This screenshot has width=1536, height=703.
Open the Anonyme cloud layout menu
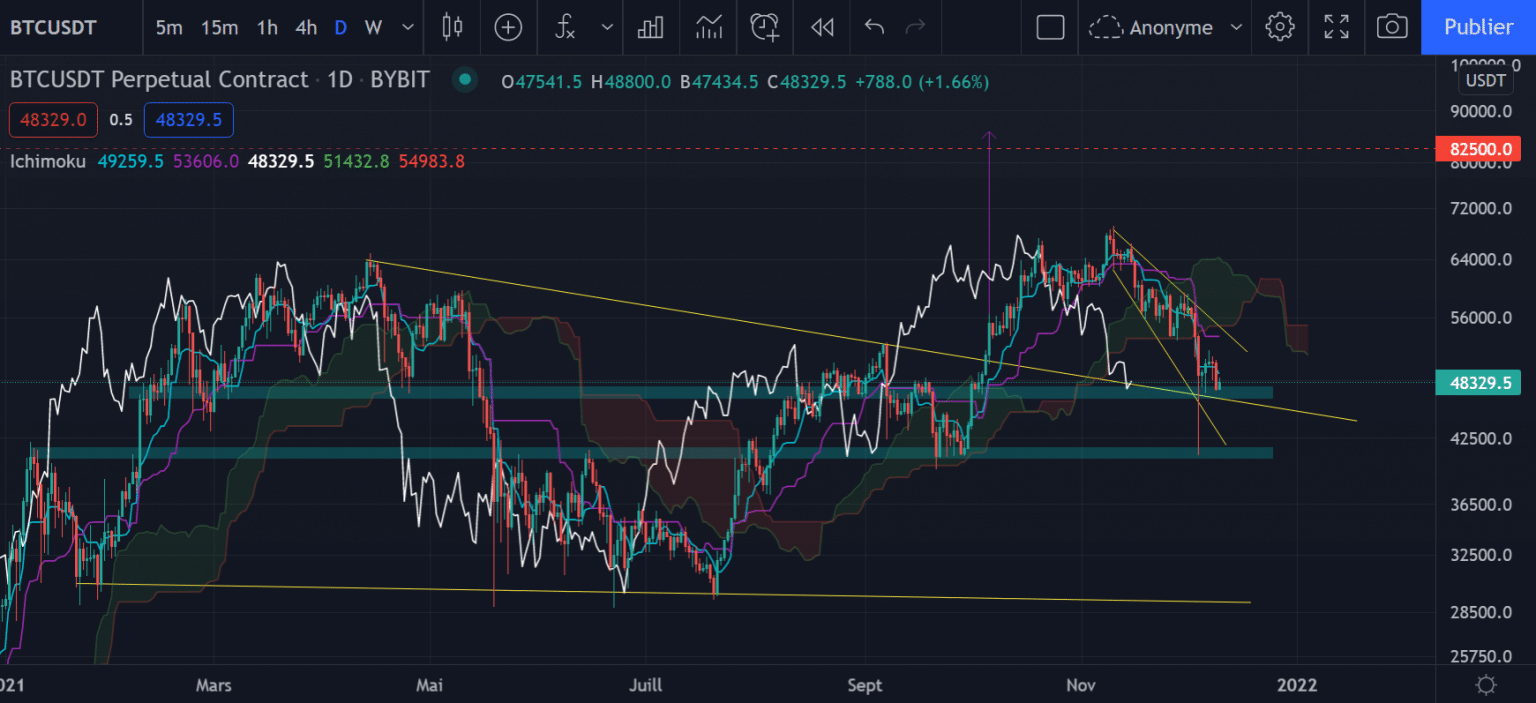click(x=1150, y=27)
